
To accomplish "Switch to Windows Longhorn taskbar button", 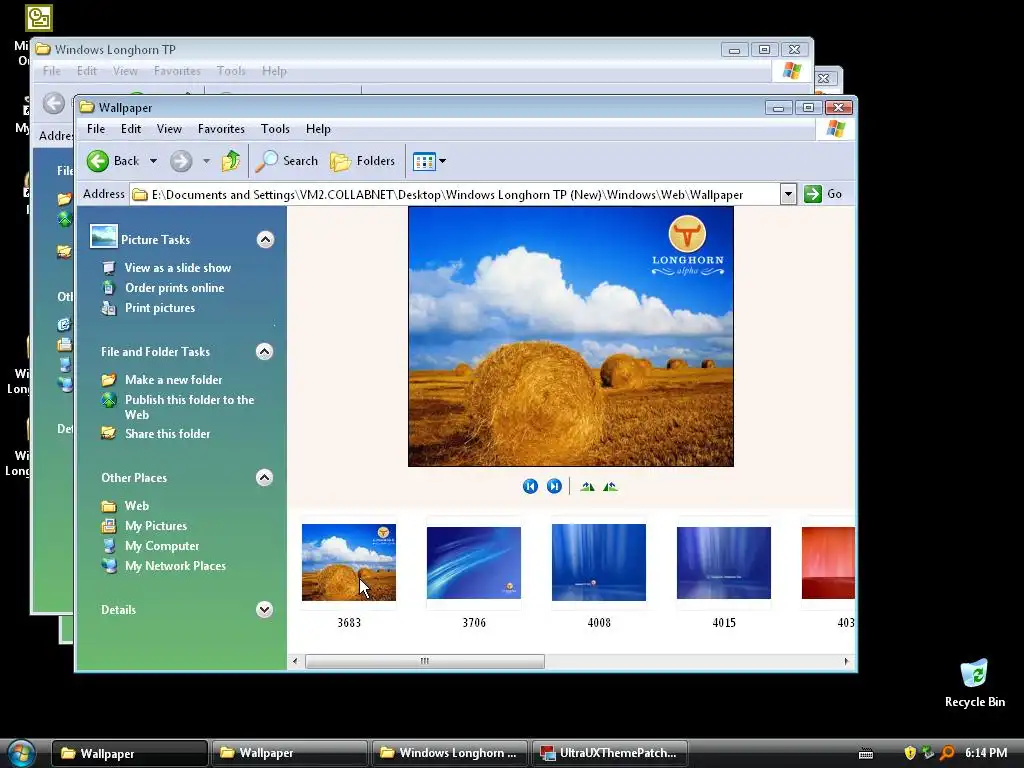I will (451, 753).
